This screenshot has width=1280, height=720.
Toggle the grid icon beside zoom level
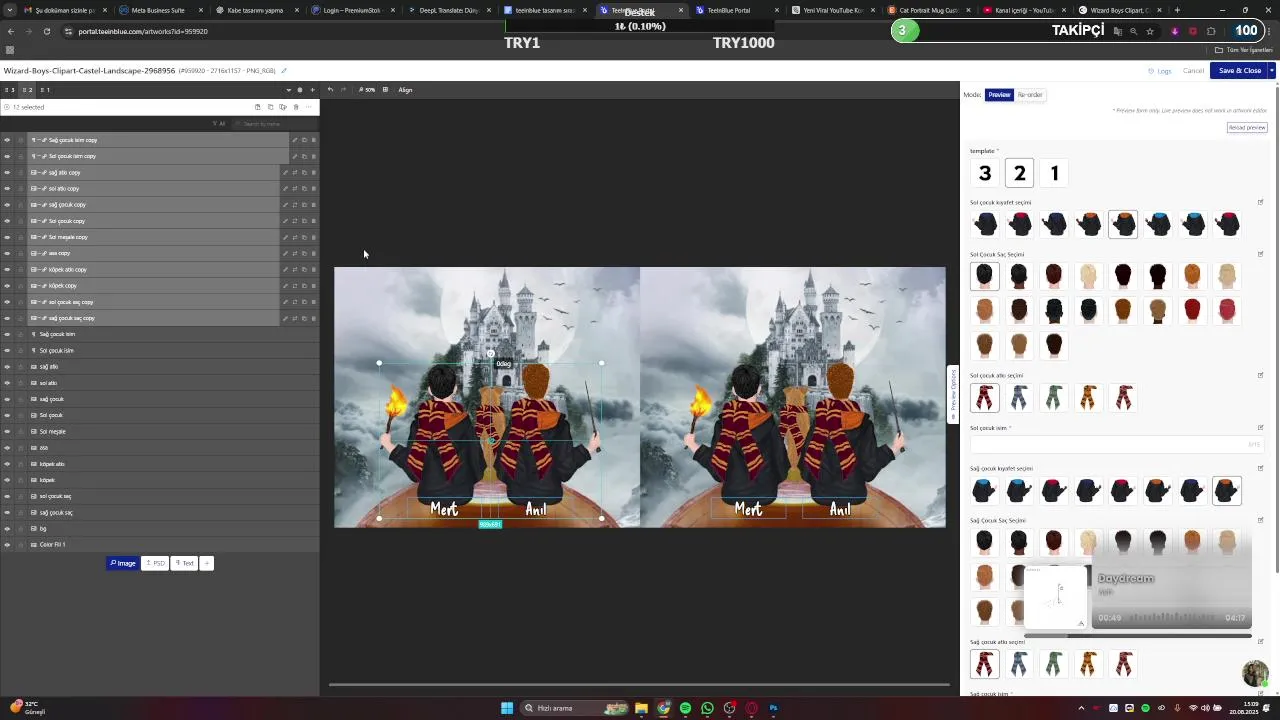(385, 90)
